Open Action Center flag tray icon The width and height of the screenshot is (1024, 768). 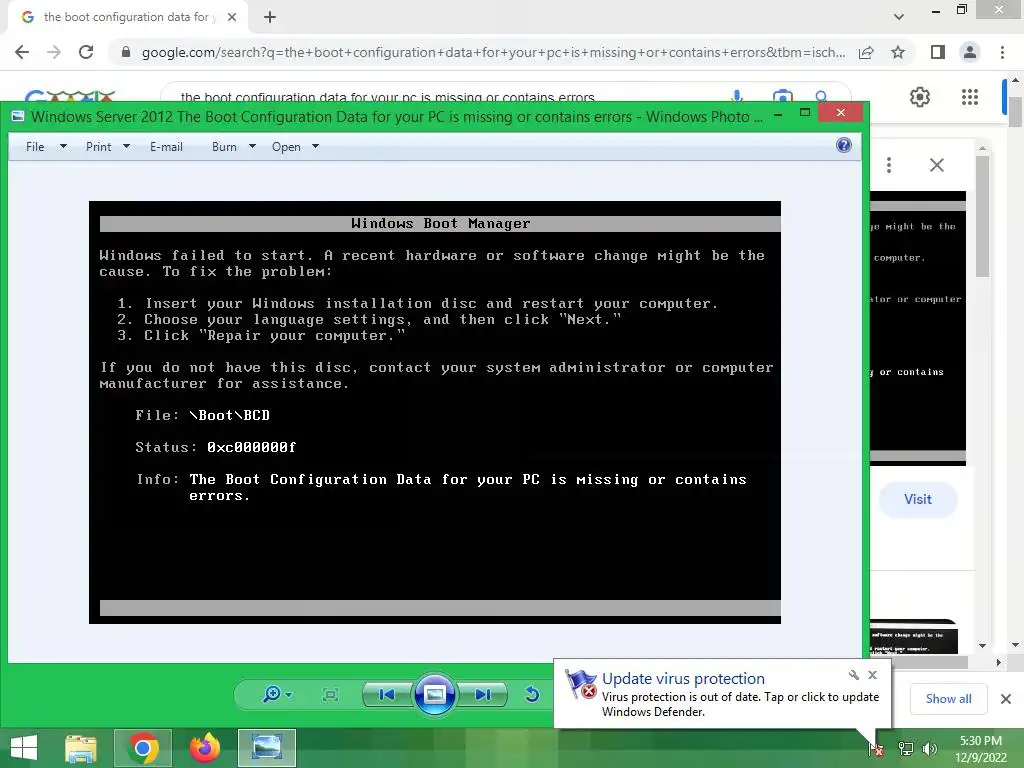pyautogui.click(x=876, y=748)
